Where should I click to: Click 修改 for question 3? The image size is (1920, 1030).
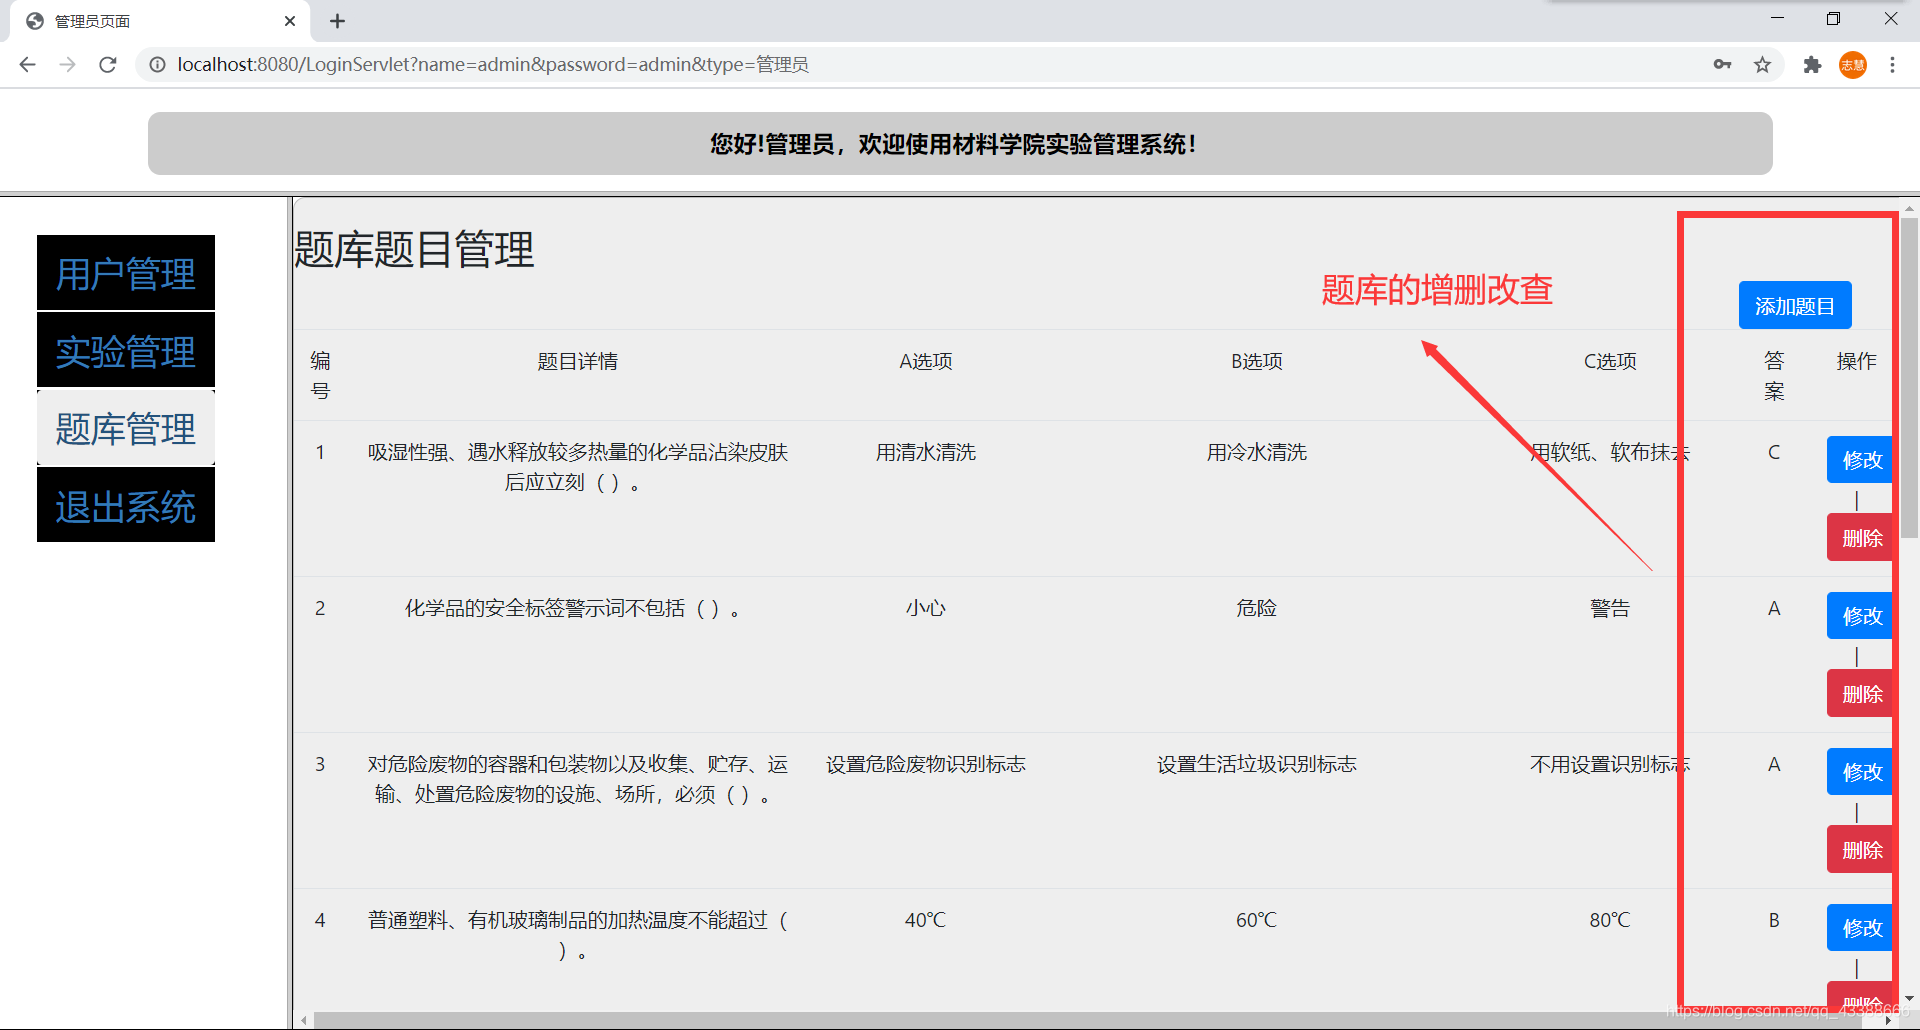click(x=1860, y=772)
